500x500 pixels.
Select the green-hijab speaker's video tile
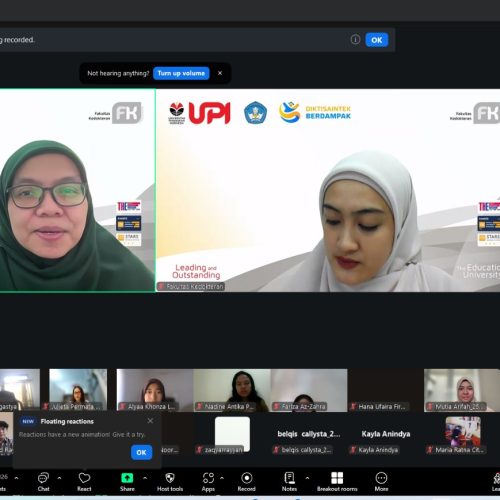point(77,190)
